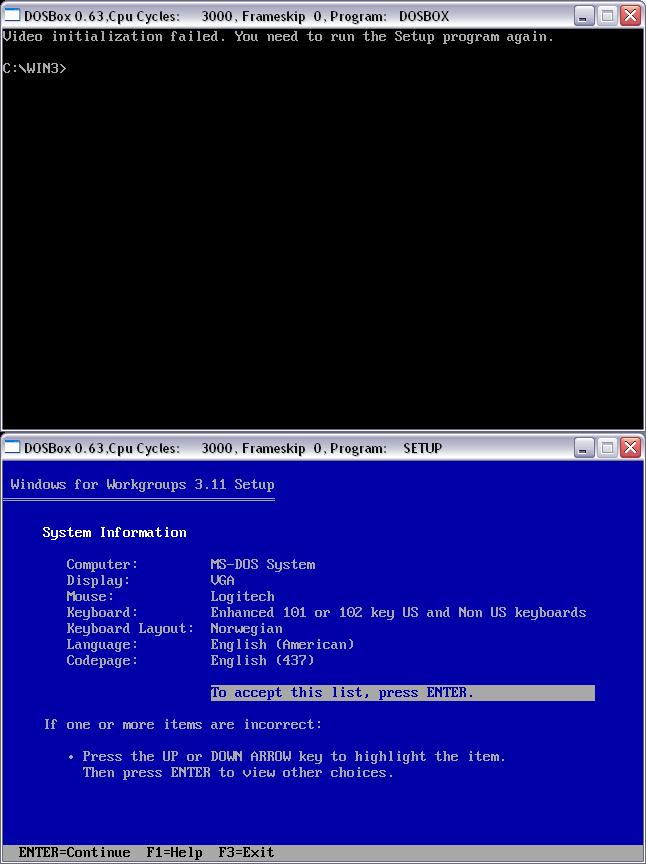Select the 'Enhanced 101 or 102 key' keyboard value
The image size is (646, 864).
click(x=398, y=613)
